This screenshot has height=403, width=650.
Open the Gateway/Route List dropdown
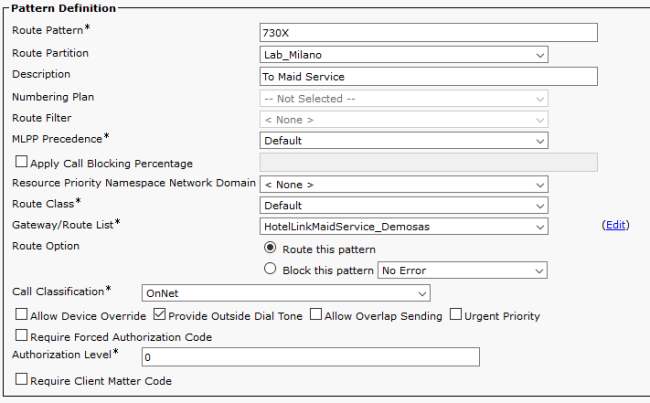[x=404, y=226]
